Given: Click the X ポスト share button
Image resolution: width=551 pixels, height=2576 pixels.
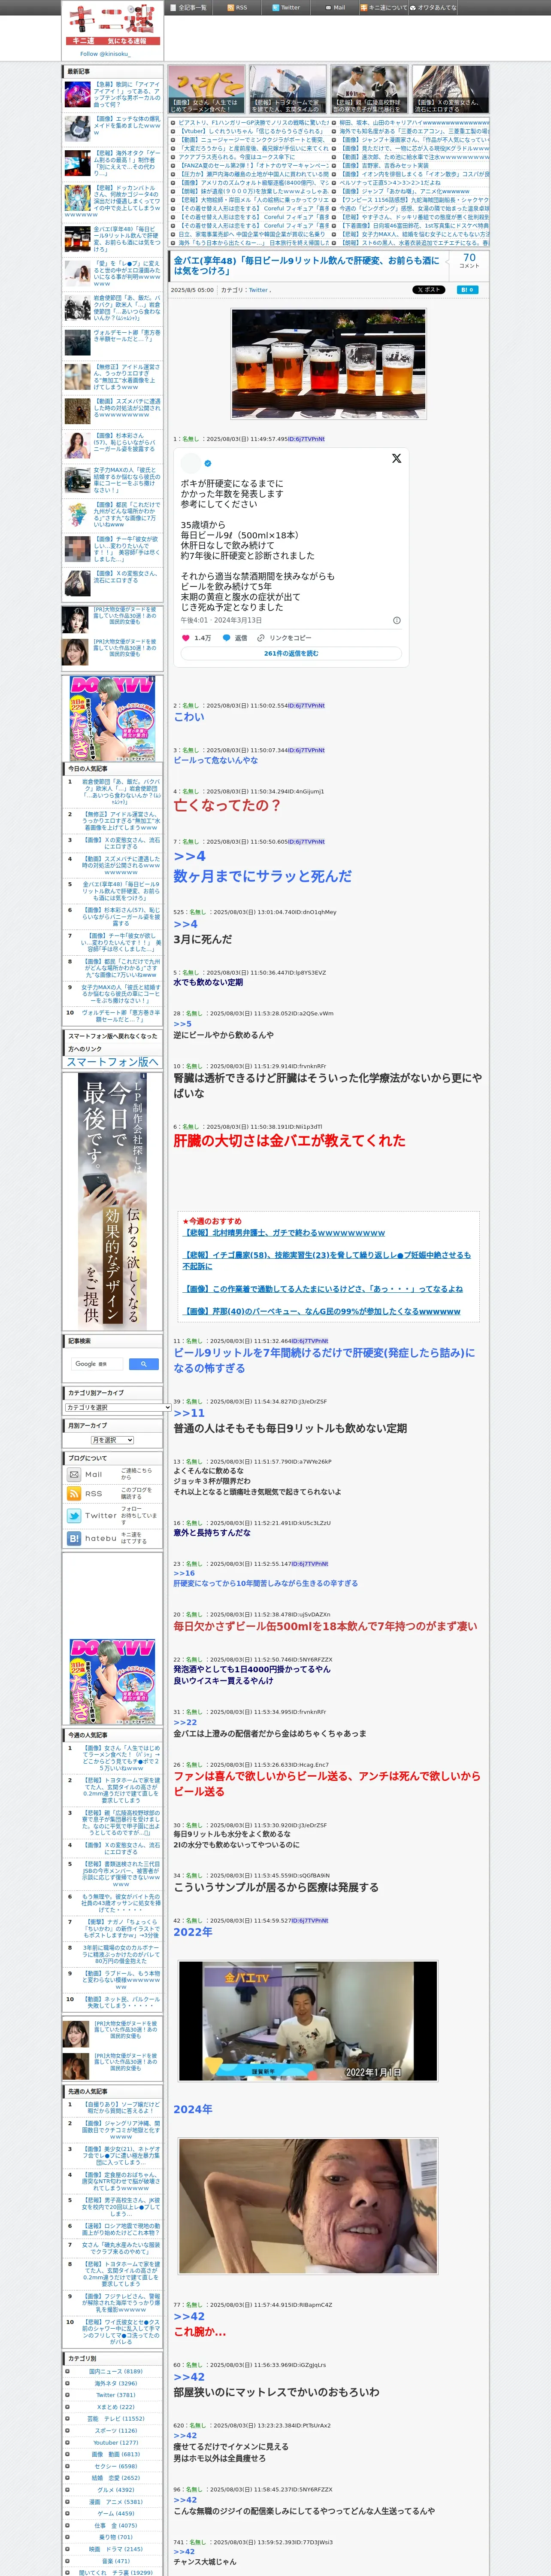Looking at the screenshot, I should [429, 290].
